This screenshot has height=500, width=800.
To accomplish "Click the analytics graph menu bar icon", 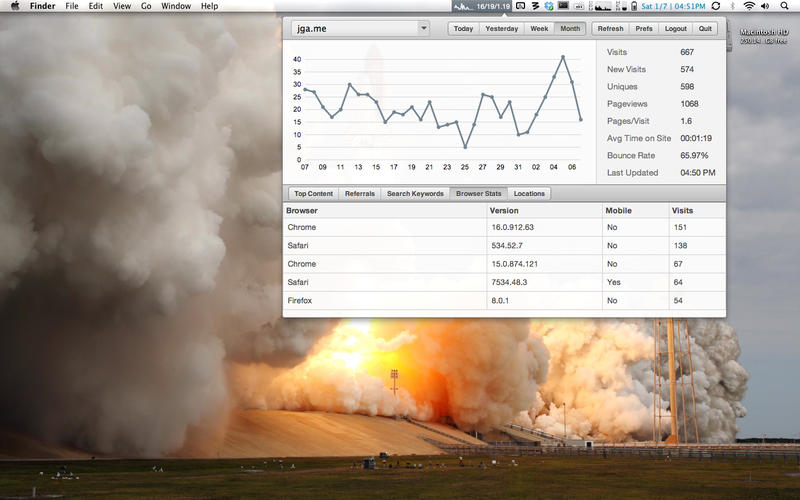I will 462,6.
